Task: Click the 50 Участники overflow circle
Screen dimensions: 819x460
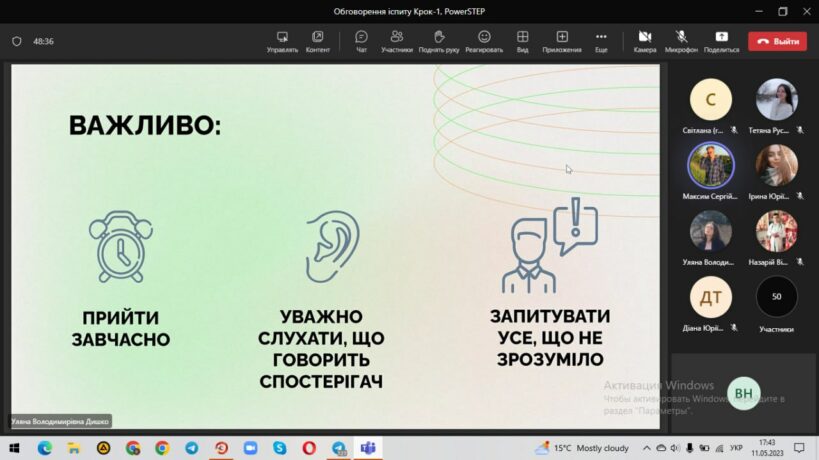Action: tap(776, 297)
